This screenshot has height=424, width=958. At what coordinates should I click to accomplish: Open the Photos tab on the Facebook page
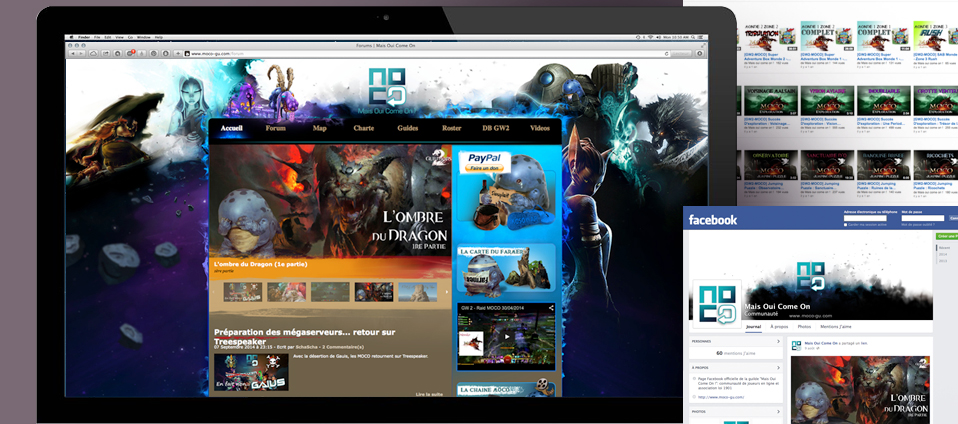pyautogui.click(x=805, y=327)
